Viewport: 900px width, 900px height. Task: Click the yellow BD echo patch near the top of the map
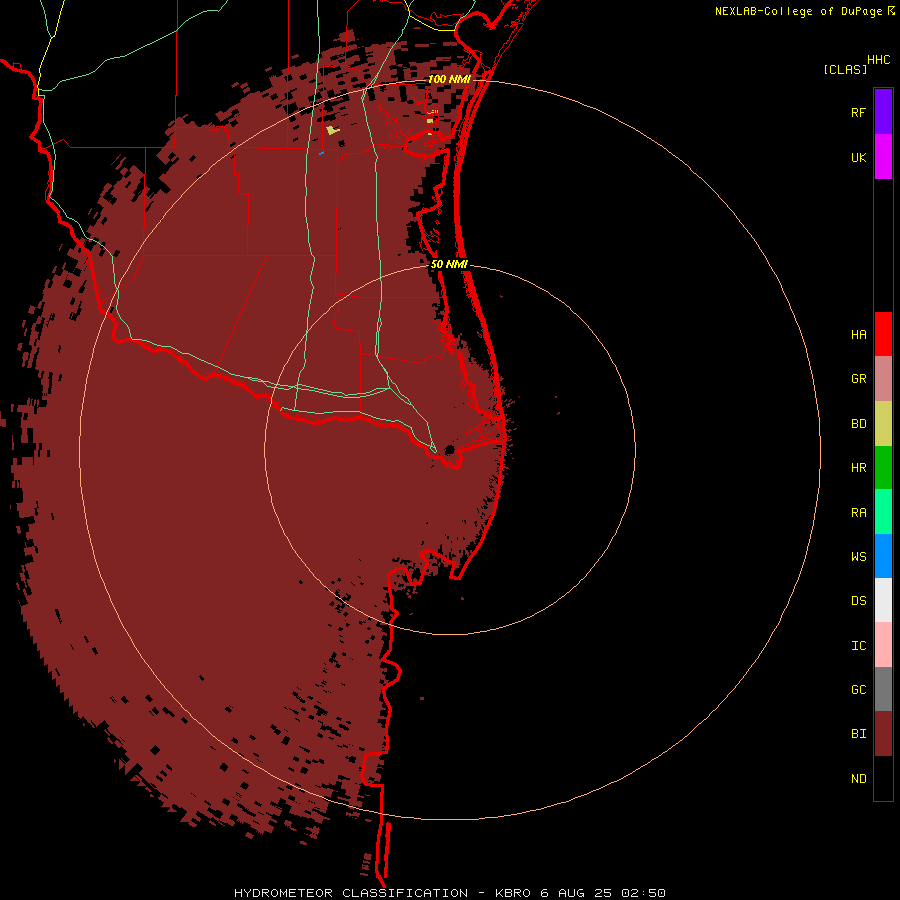(332, 130)
